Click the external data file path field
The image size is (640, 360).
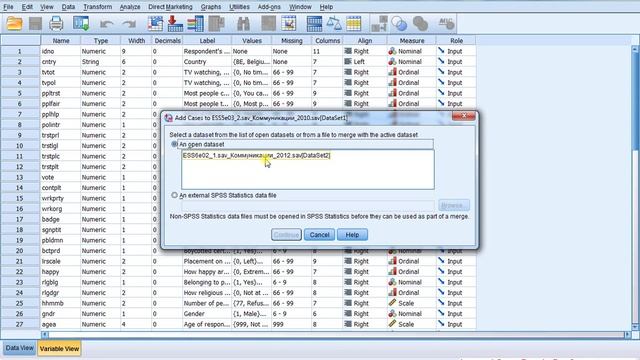pos(308,205)
